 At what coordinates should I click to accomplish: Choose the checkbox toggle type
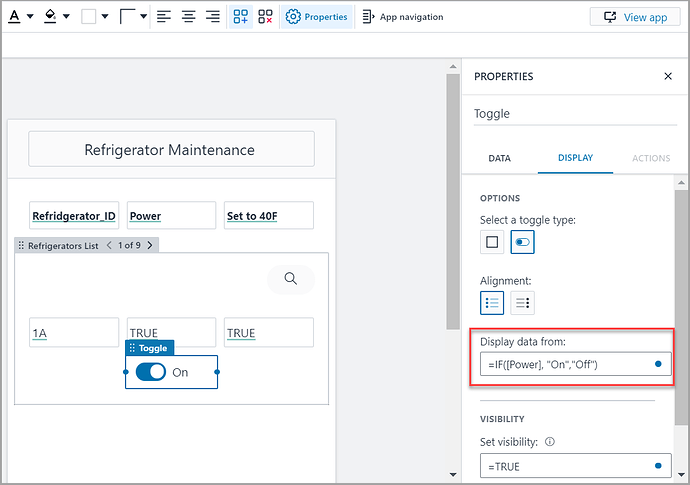(492, 242)
